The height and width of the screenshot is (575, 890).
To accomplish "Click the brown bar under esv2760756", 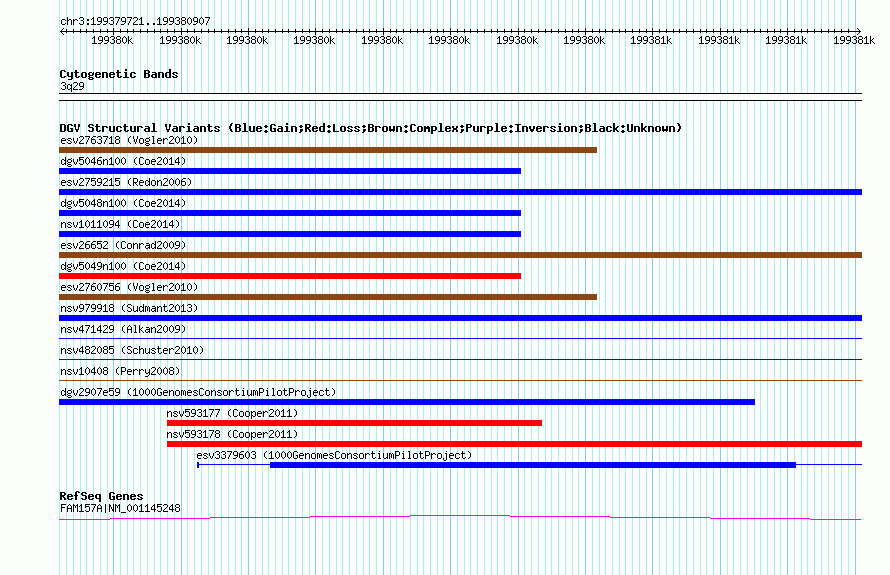I will 328,297.
